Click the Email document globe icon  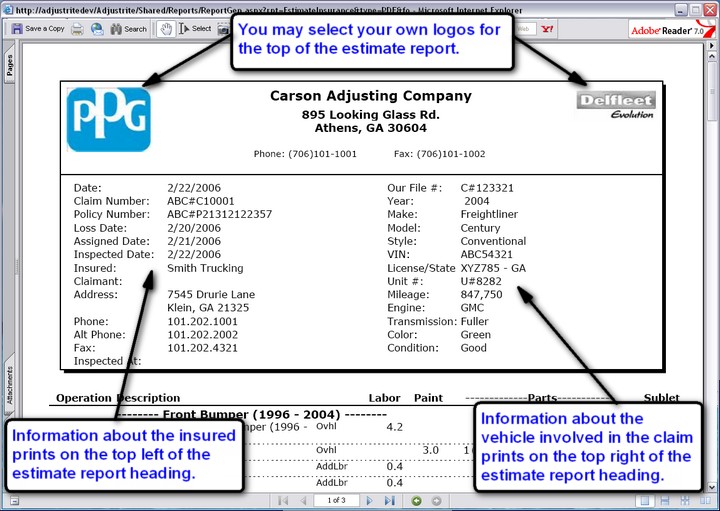pyautogui.click(x=97, y=29)
